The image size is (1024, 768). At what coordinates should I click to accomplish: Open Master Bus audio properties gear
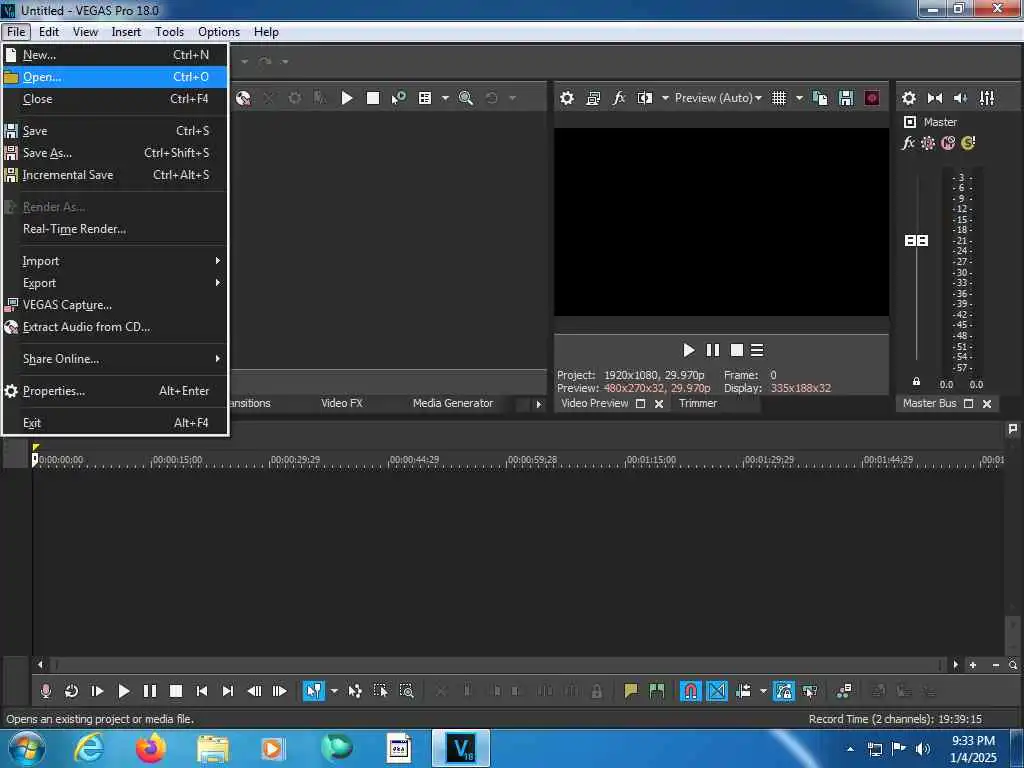click(x=909, y=98)
